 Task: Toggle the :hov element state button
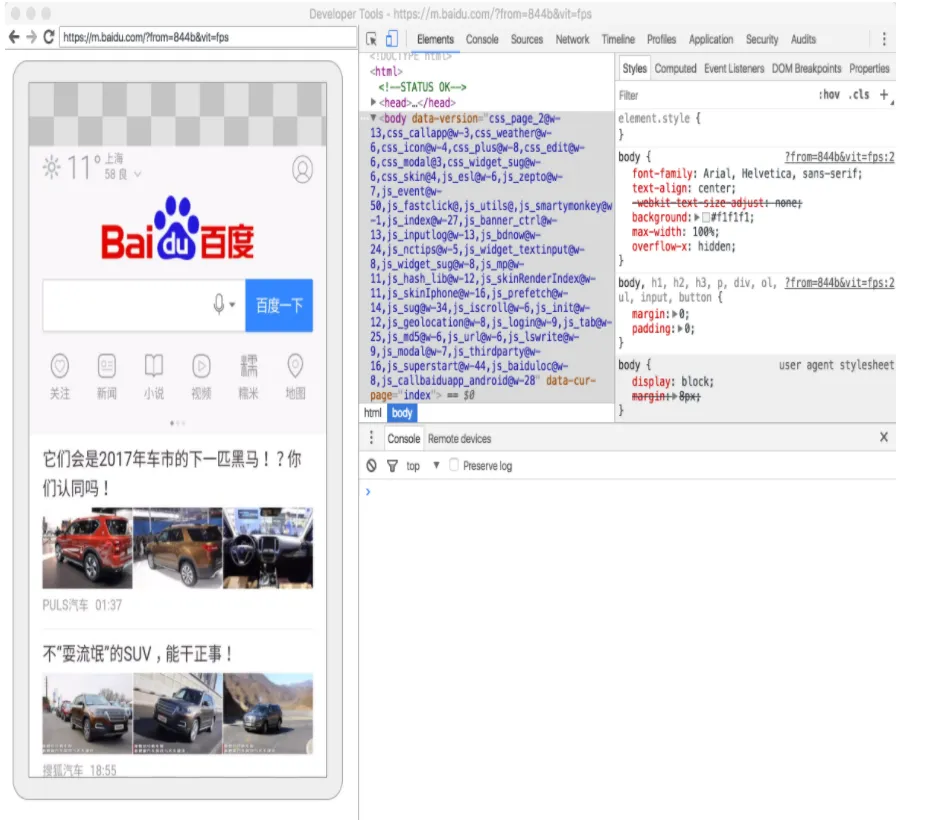[x=829, y=95]
